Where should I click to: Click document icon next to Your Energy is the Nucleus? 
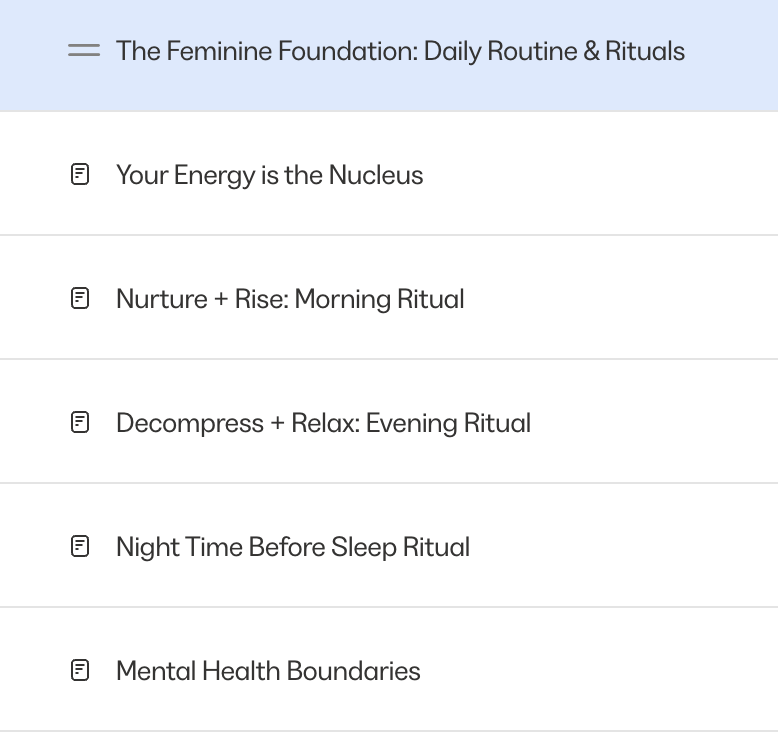[80, 175]
